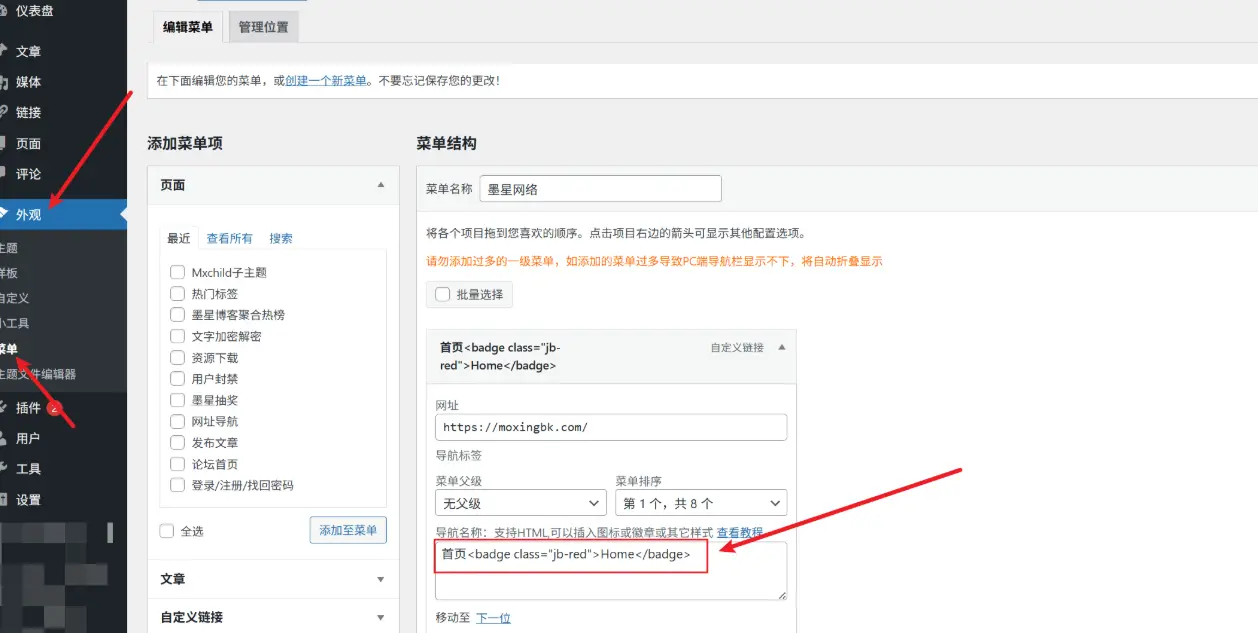This screenshot has height=633, width=1258.
Task: Click the 添加至菜单 button
Action: (347, 530)
